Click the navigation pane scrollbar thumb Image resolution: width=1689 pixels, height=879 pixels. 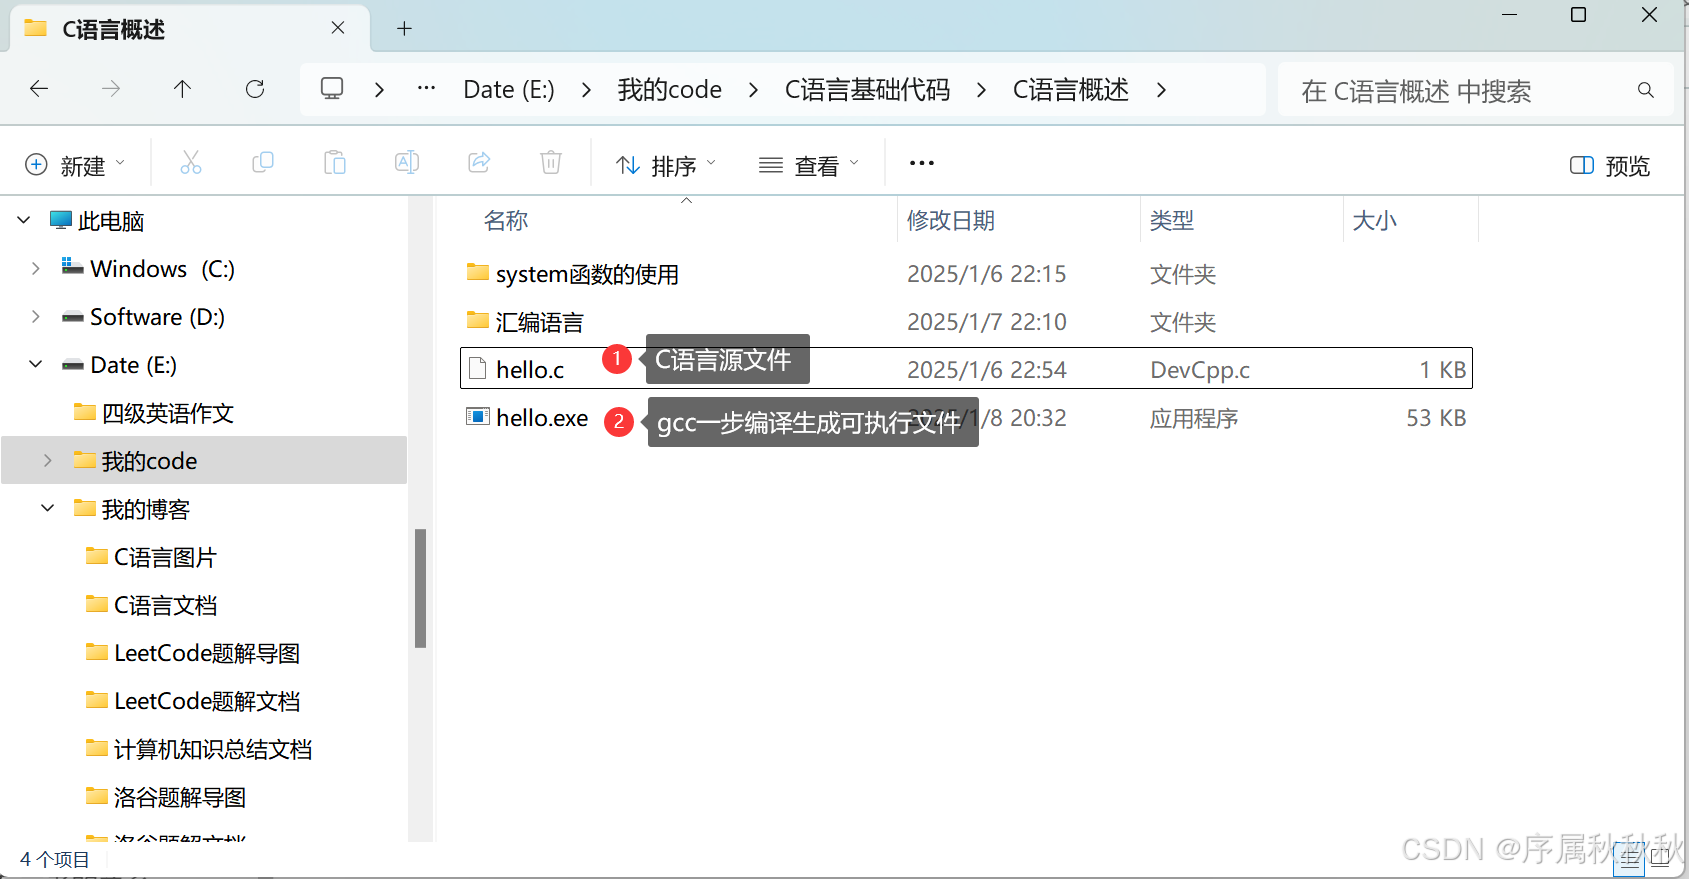point(421,588)
